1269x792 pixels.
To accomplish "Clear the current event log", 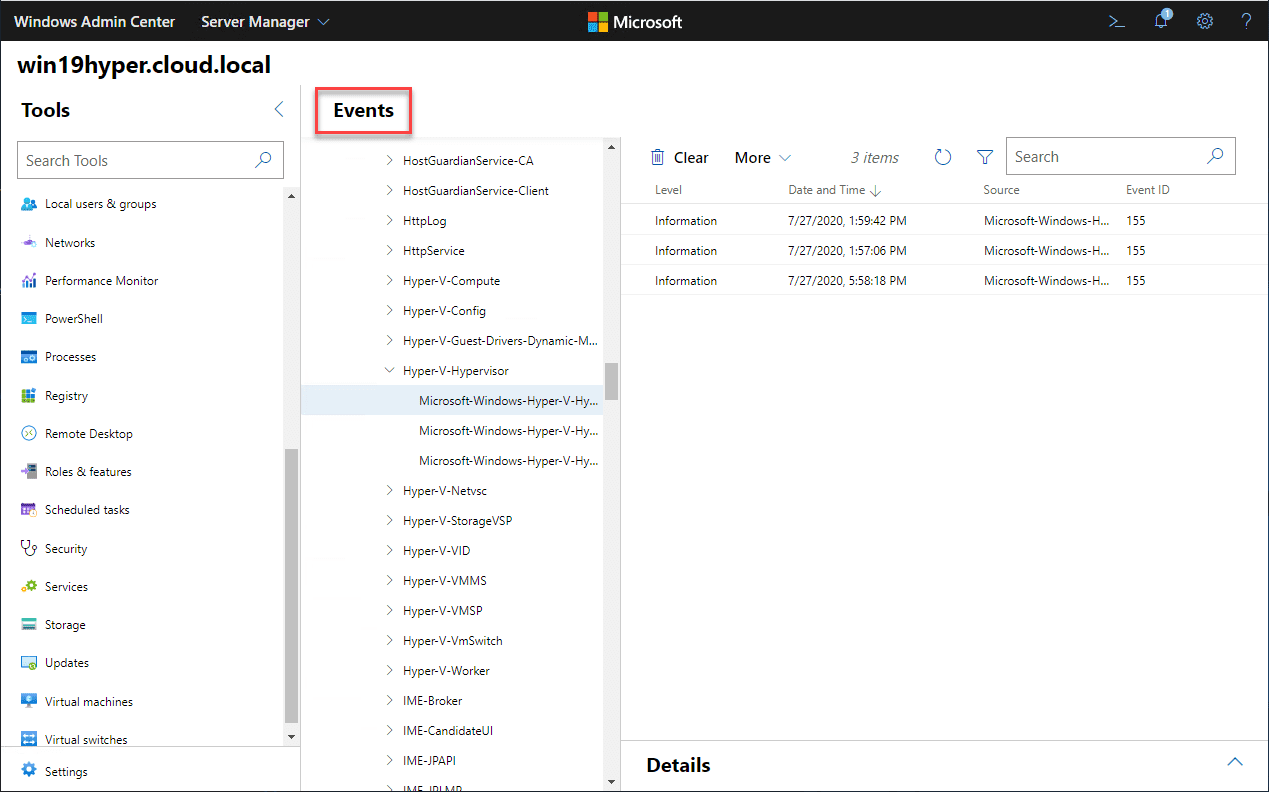I will coord(680,157).
